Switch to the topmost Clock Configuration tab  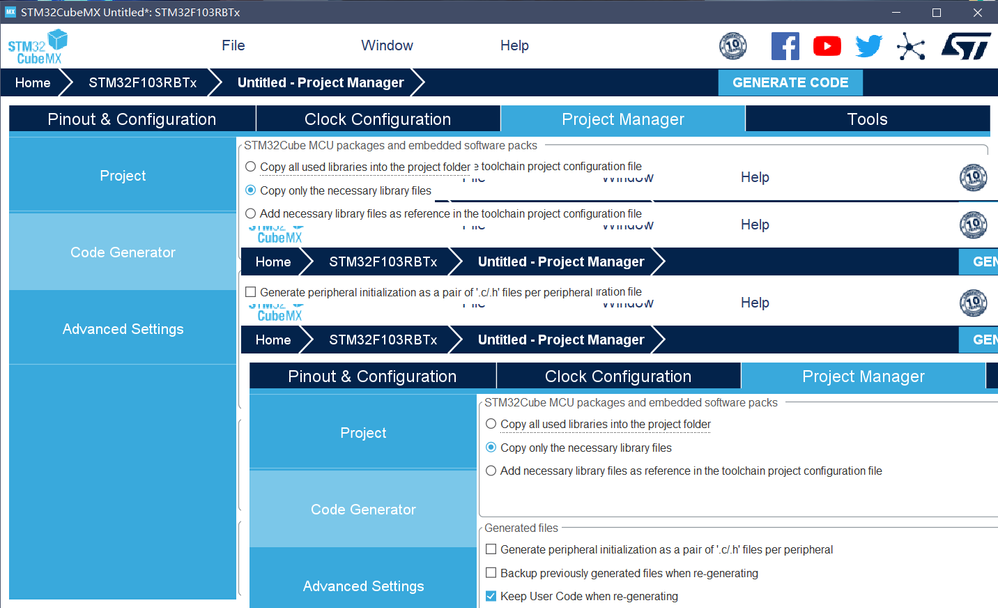click(x=377, y=119)
